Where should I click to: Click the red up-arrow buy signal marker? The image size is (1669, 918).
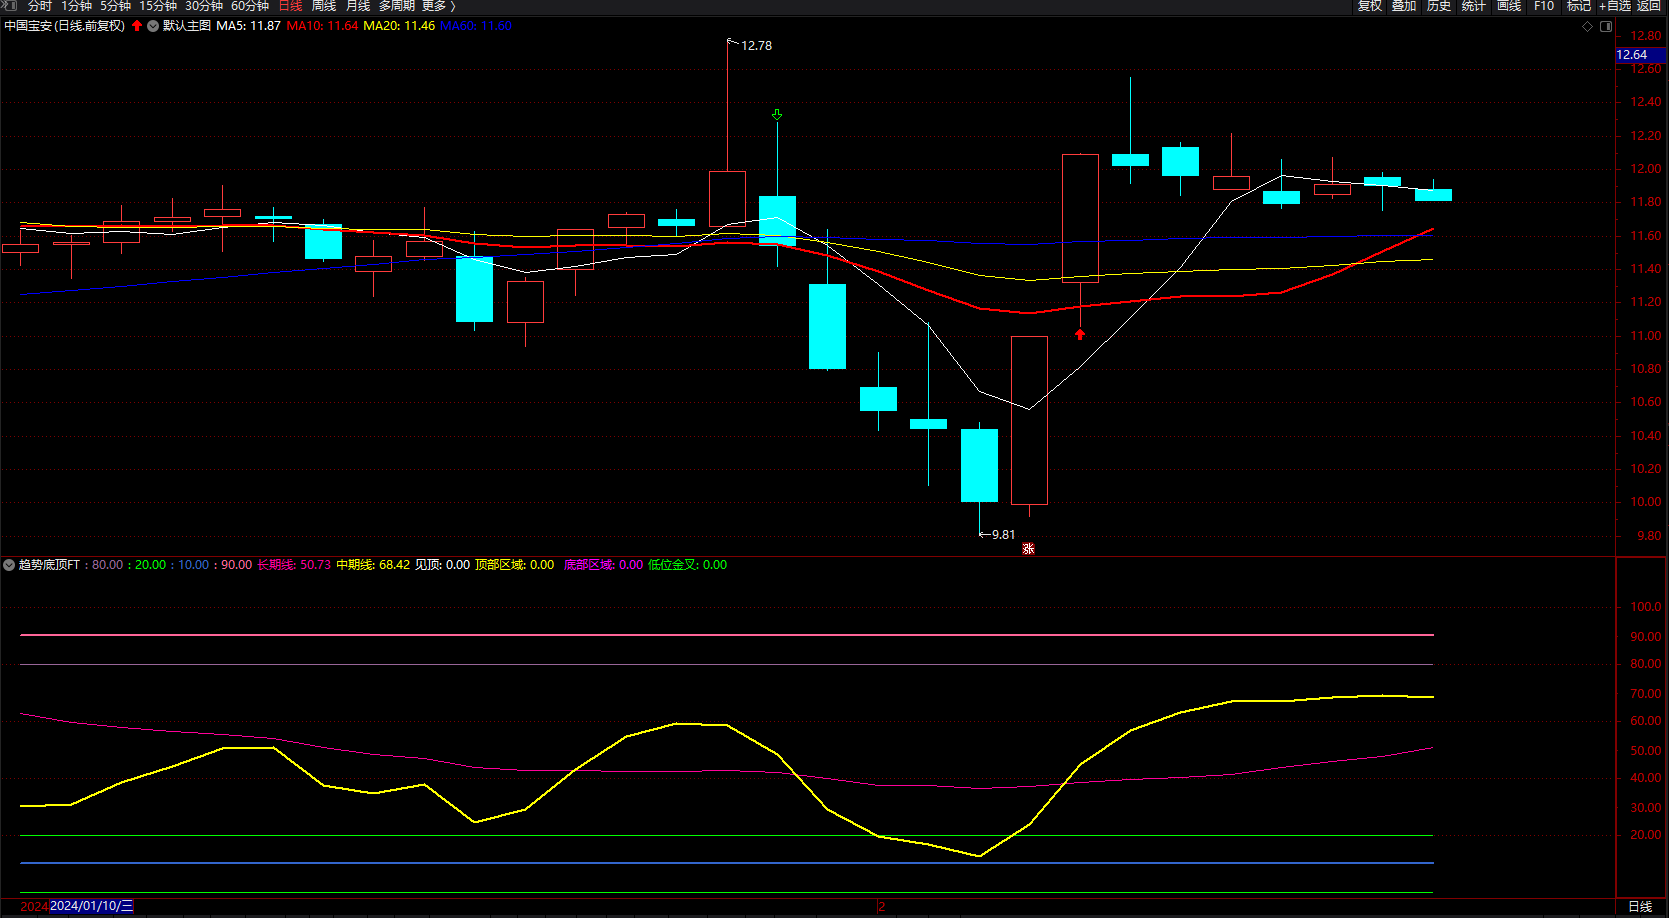click(x=1080, y=334)
